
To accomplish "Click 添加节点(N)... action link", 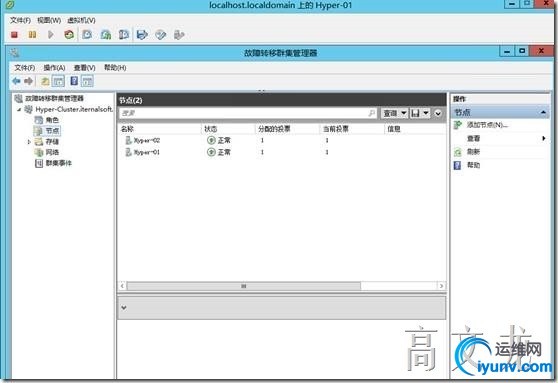I will pos(487,125).
